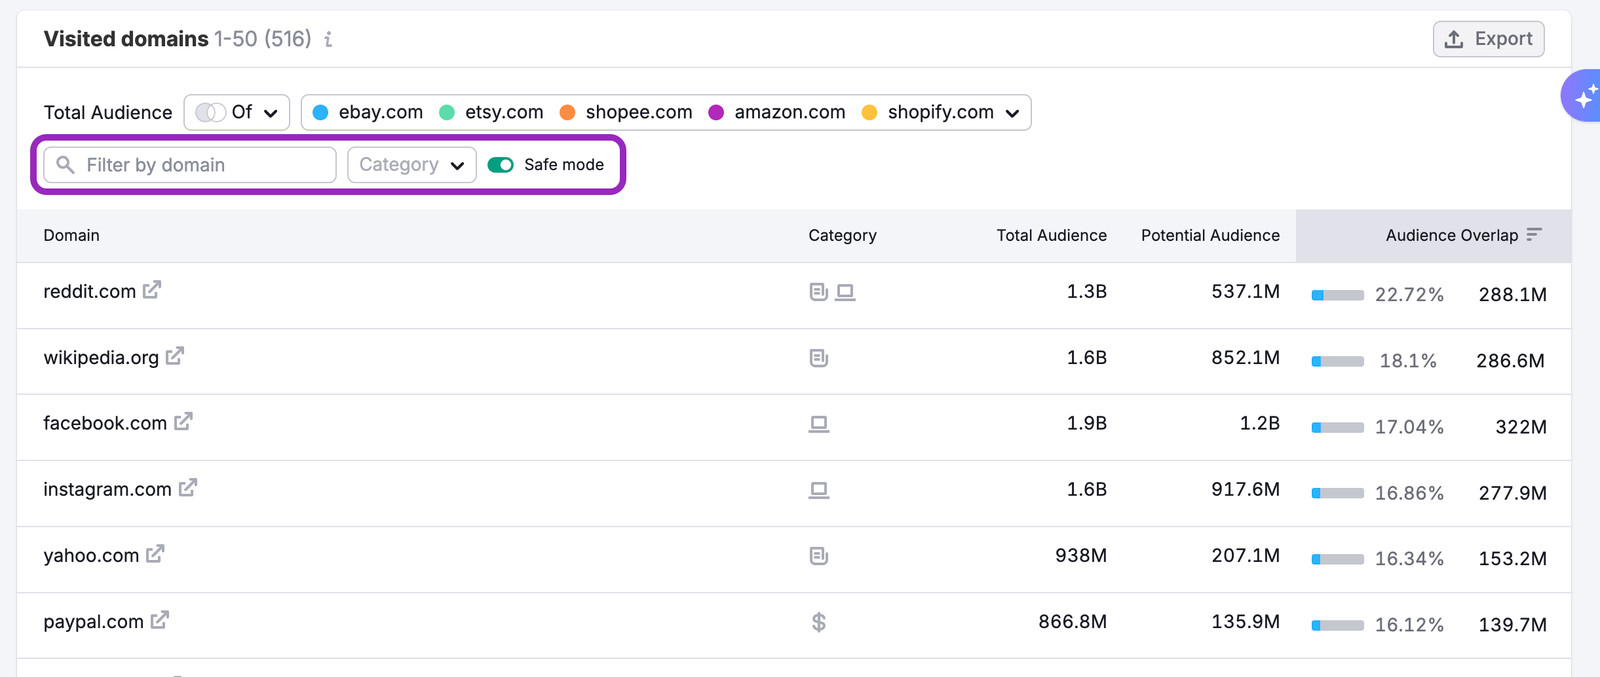Screen dimensions: 1600x677
Task: Click the yellow shopify.com color dot
Action: 869,112
